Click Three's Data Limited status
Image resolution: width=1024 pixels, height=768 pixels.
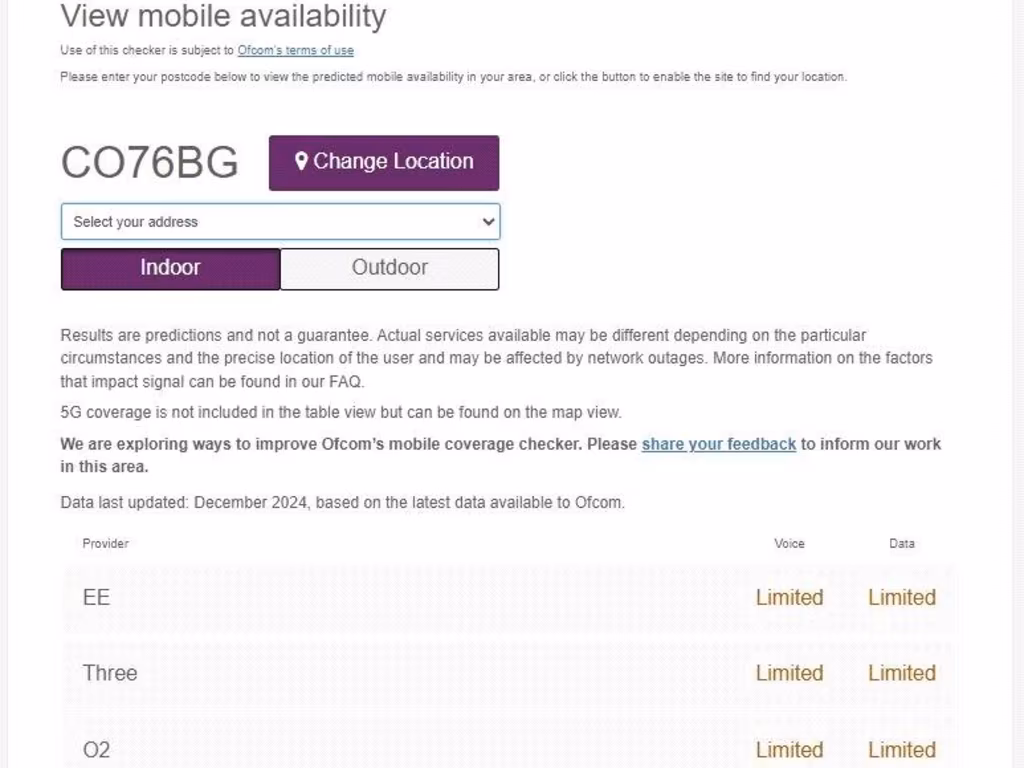tap(901, 673)
